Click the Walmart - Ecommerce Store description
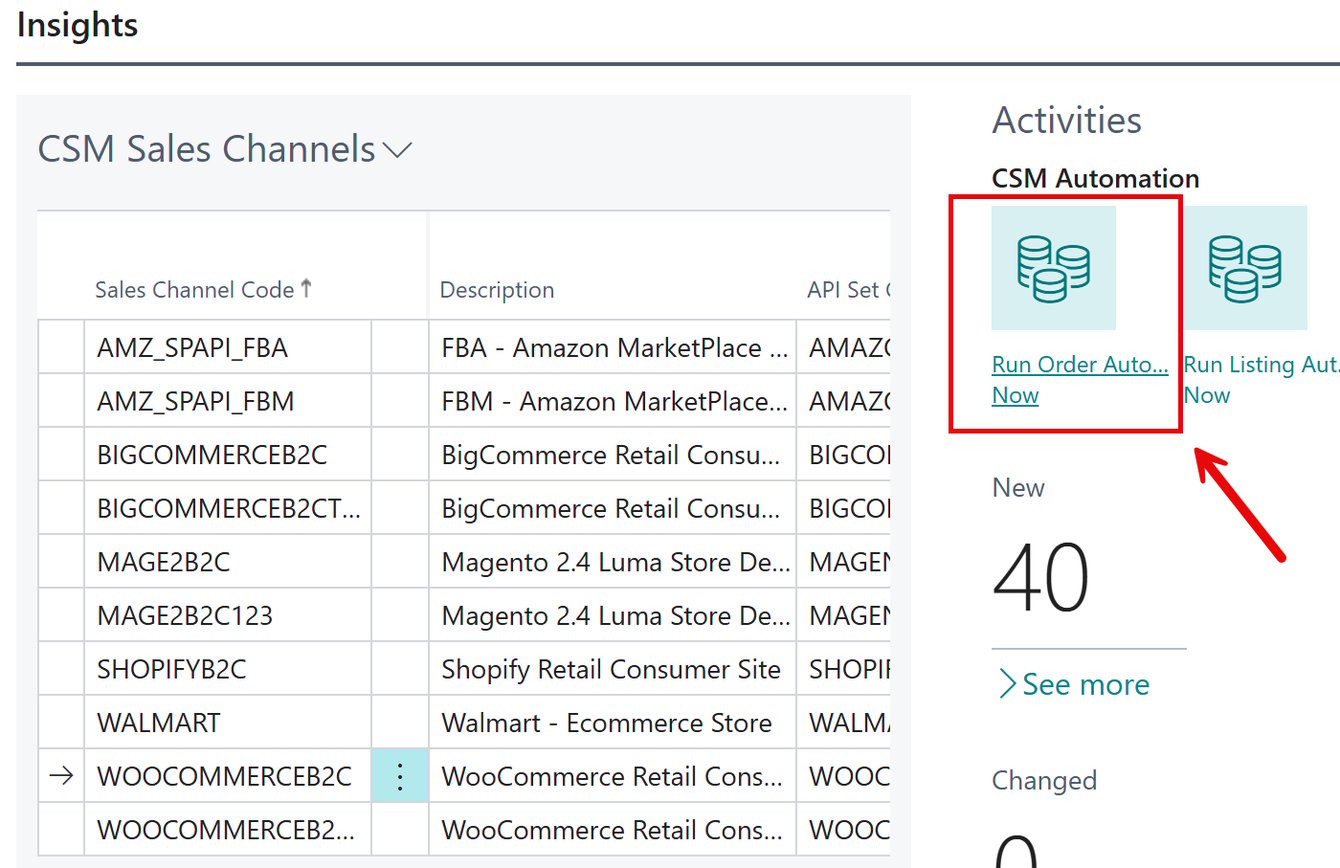Screen dimensions: 1340x868 [607, 723]
